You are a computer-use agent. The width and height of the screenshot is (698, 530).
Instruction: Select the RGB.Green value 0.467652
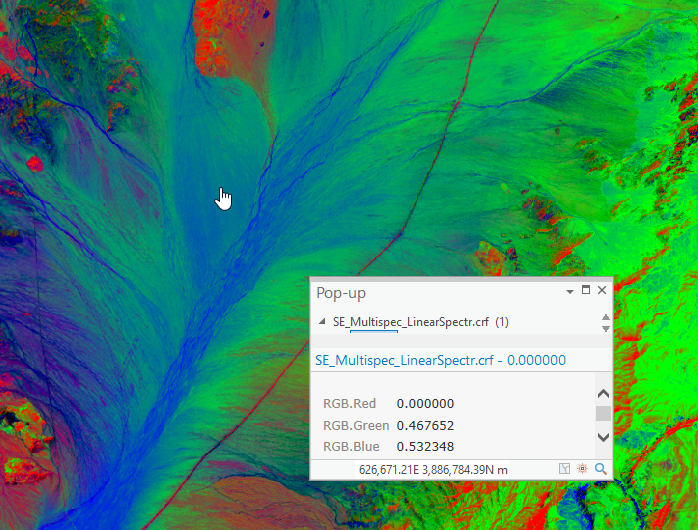[425, 425]
